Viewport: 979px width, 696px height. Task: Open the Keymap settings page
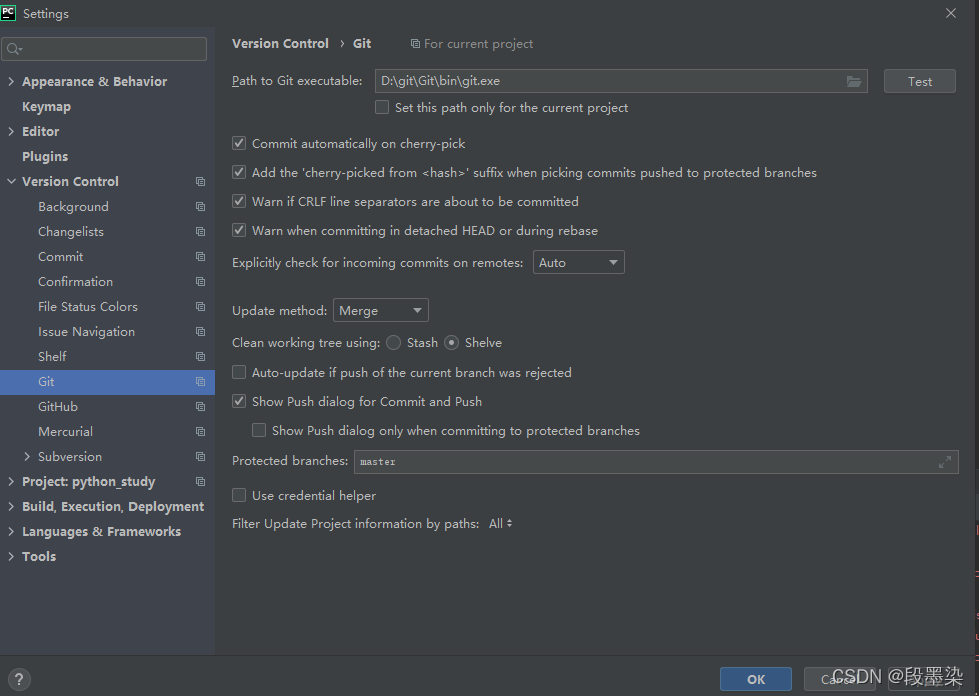46,107
